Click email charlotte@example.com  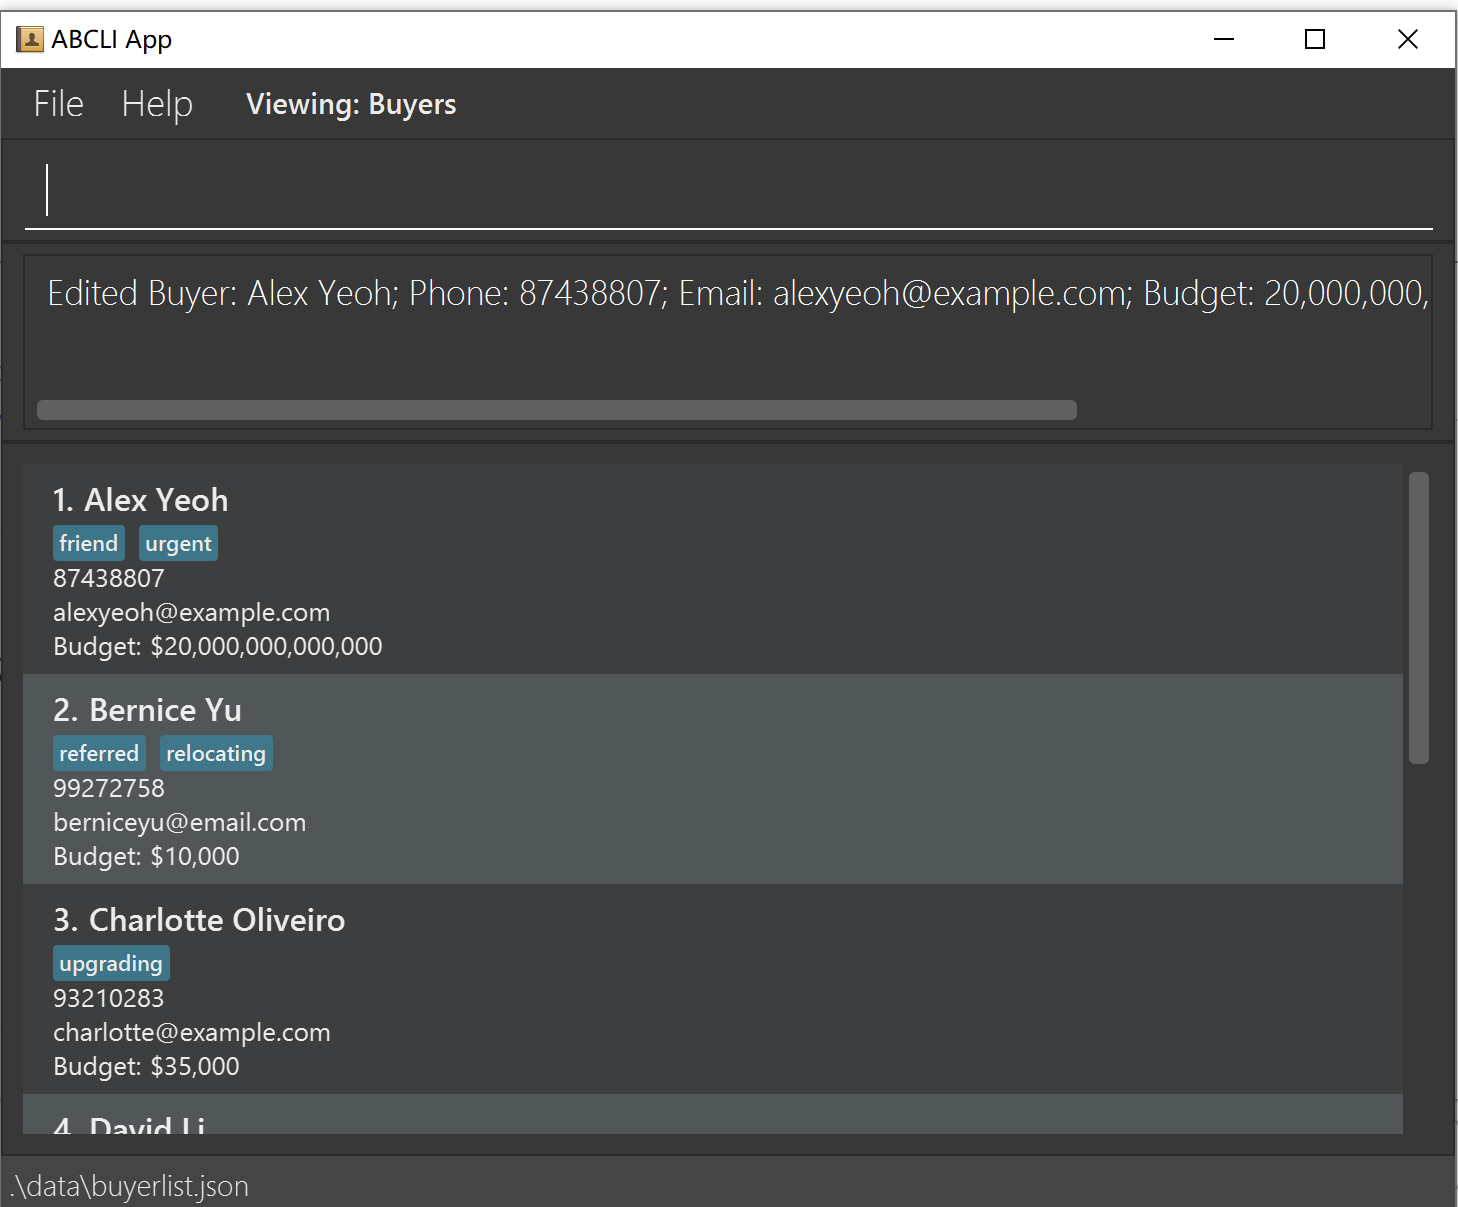click(x=191, y=1032)
